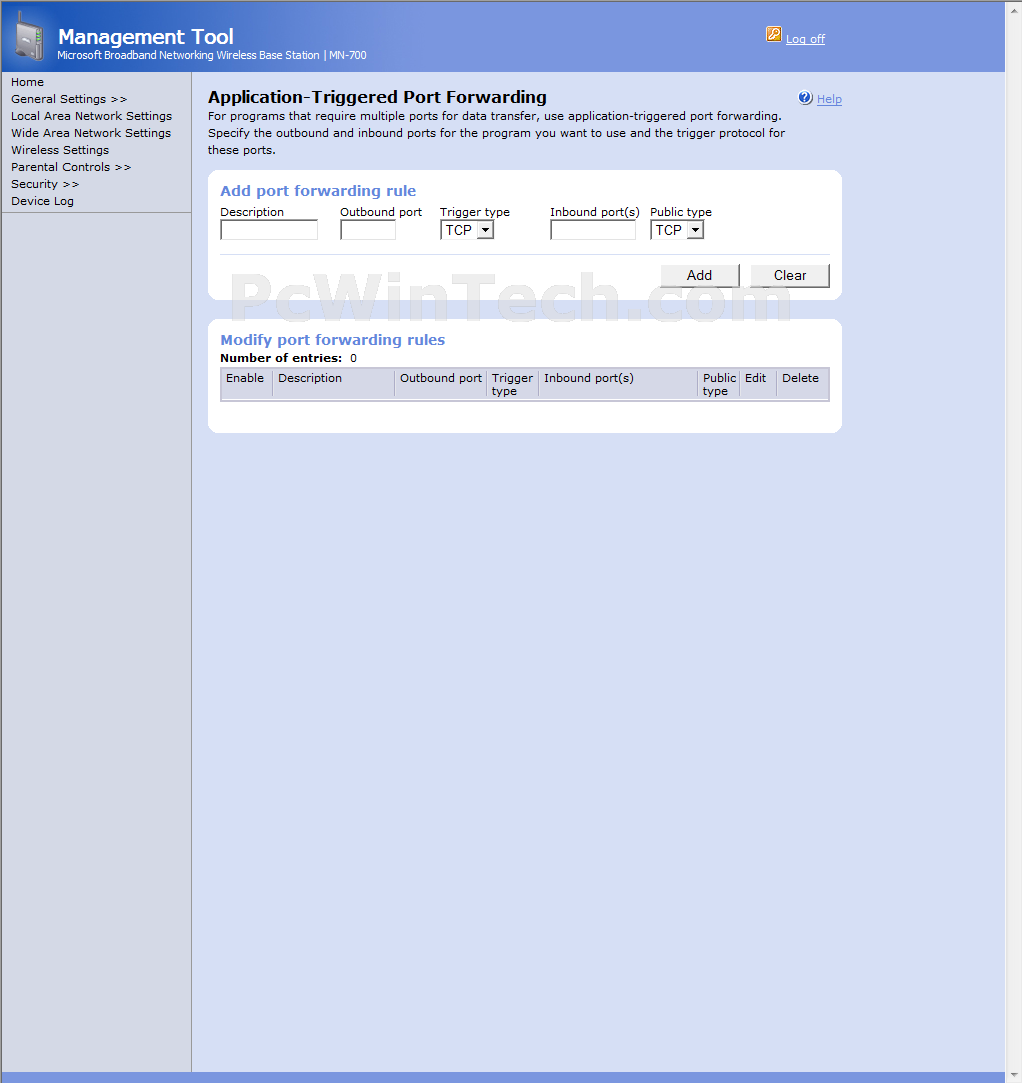The height and width of the screenshot is (1083, 1022).
Task: Click the router base station logo icon
Action: [x=29, y=37]
